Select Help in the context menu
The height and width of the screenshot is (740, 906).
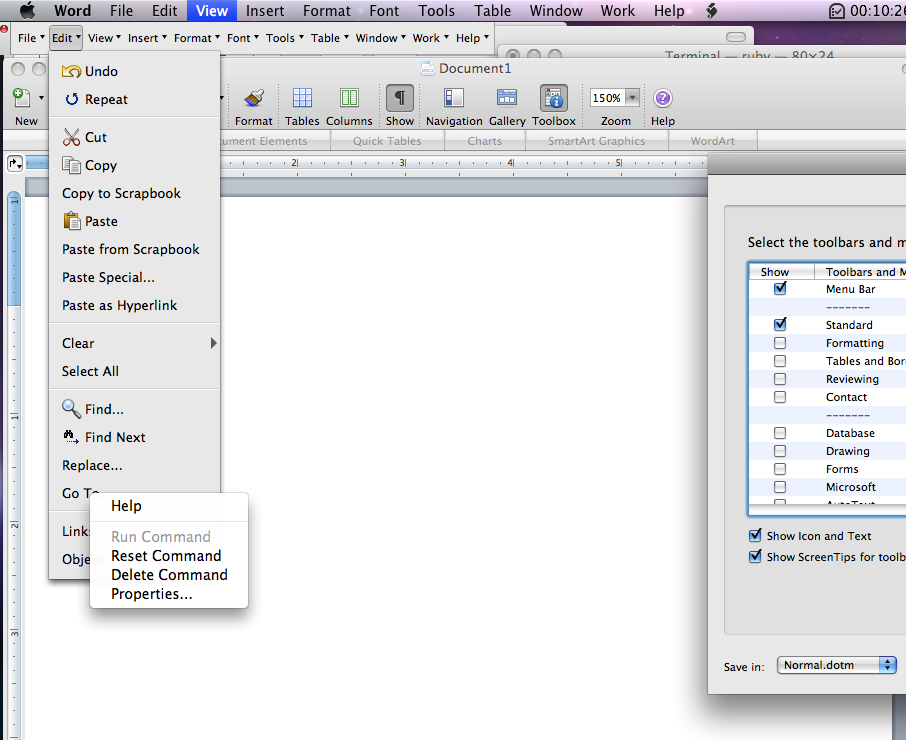click(x=169, y=506)
